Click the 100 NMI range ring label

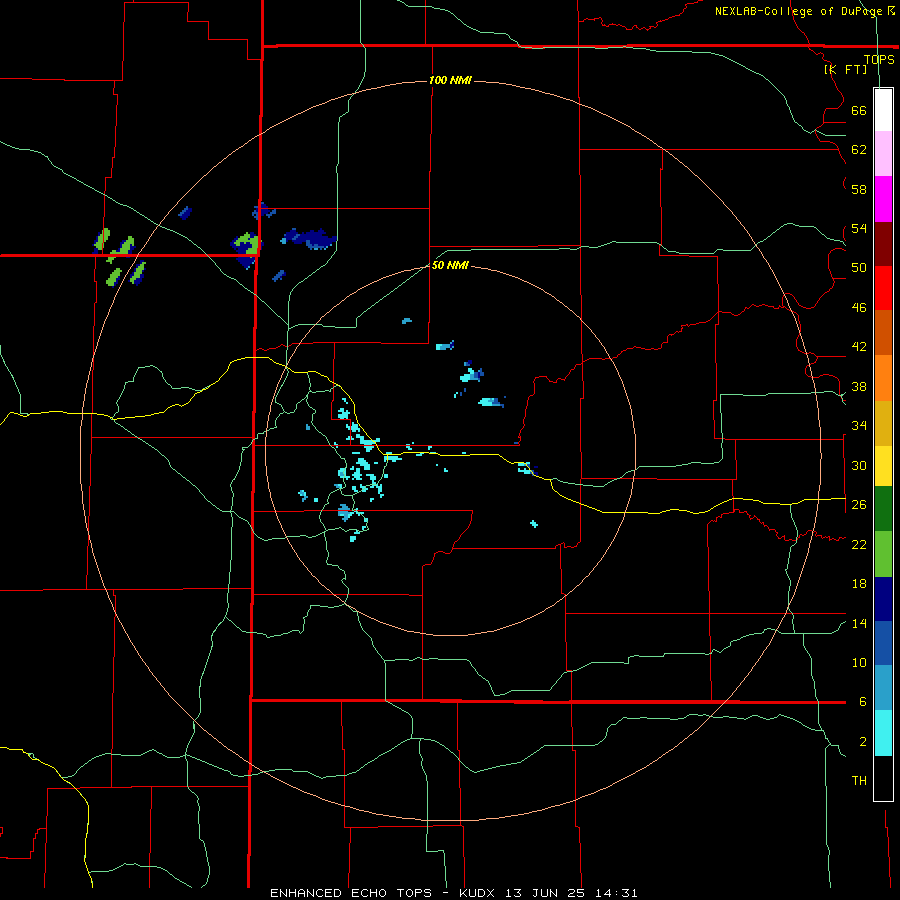click(x=450, y=80)
